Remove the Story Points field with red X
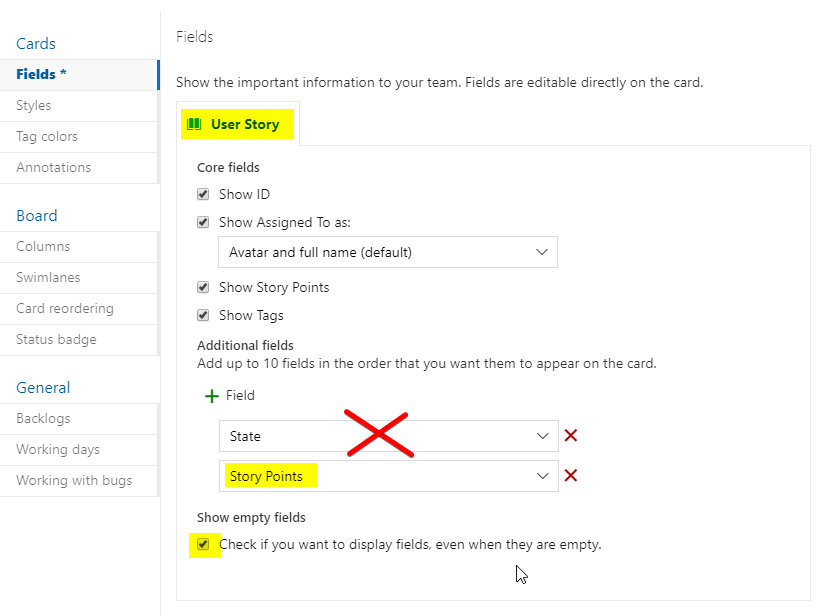838x616 pixels. pos(571,476)
